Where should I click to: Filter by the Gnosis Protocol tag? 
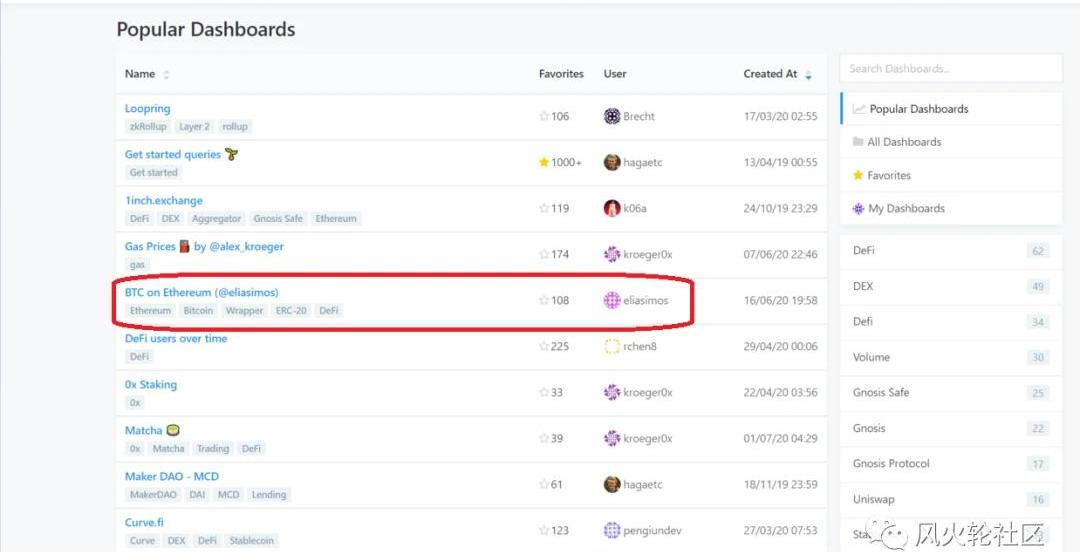pos(951,464)
